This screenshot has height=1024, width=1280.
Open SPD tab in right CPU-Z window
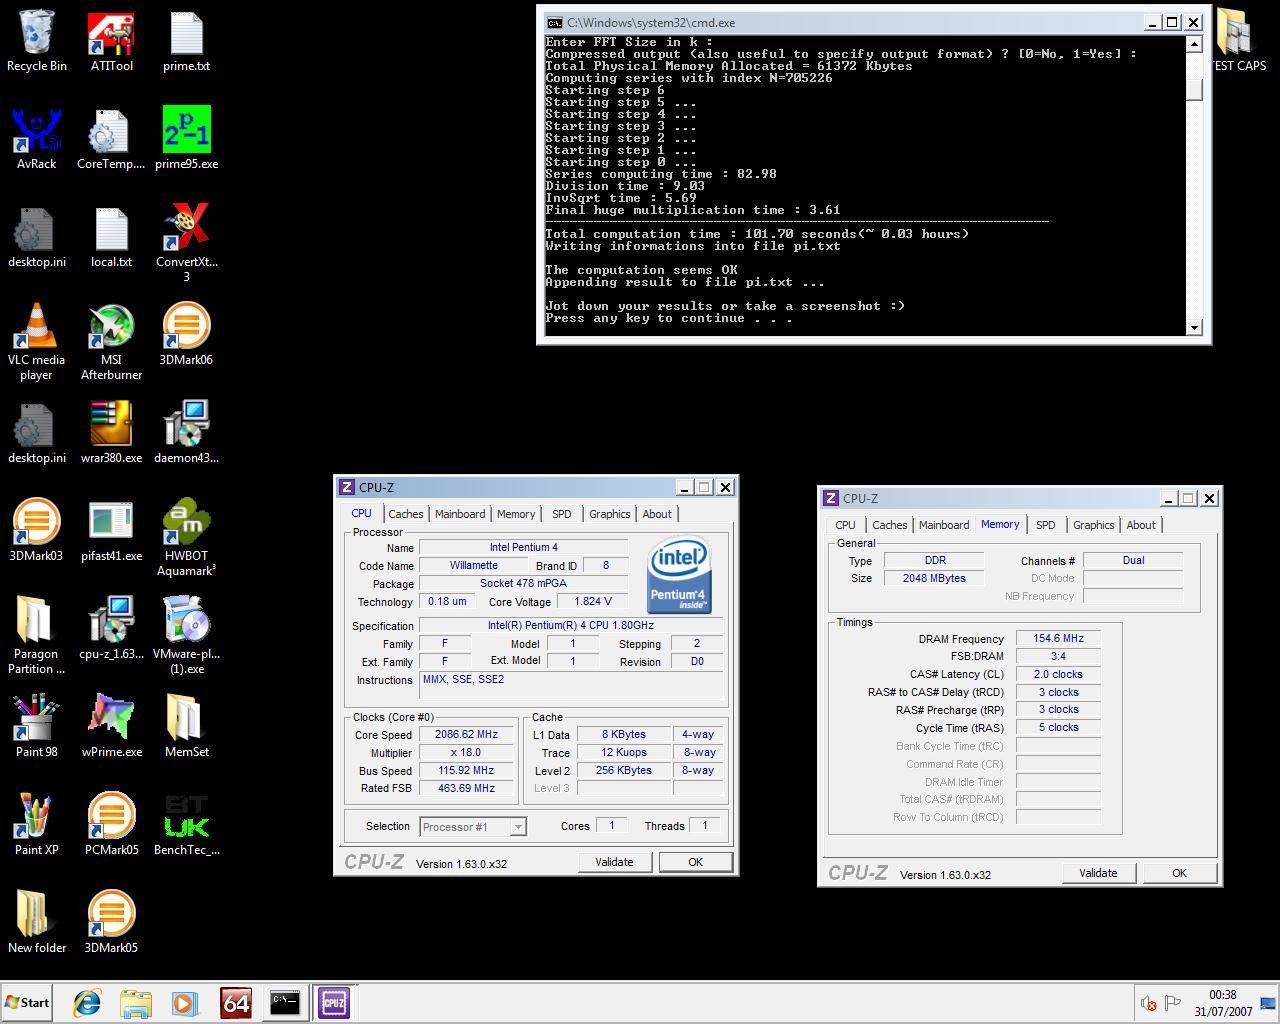[x=1046, y=525]
